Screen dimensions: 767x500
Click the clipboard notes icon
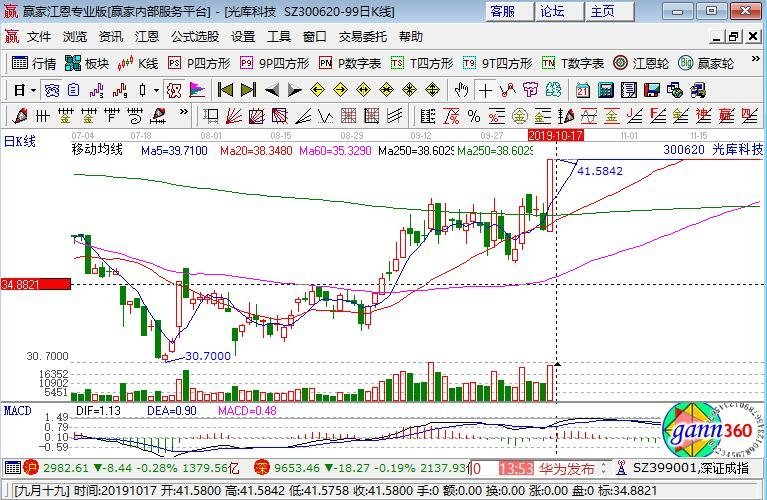click(74, 91)
